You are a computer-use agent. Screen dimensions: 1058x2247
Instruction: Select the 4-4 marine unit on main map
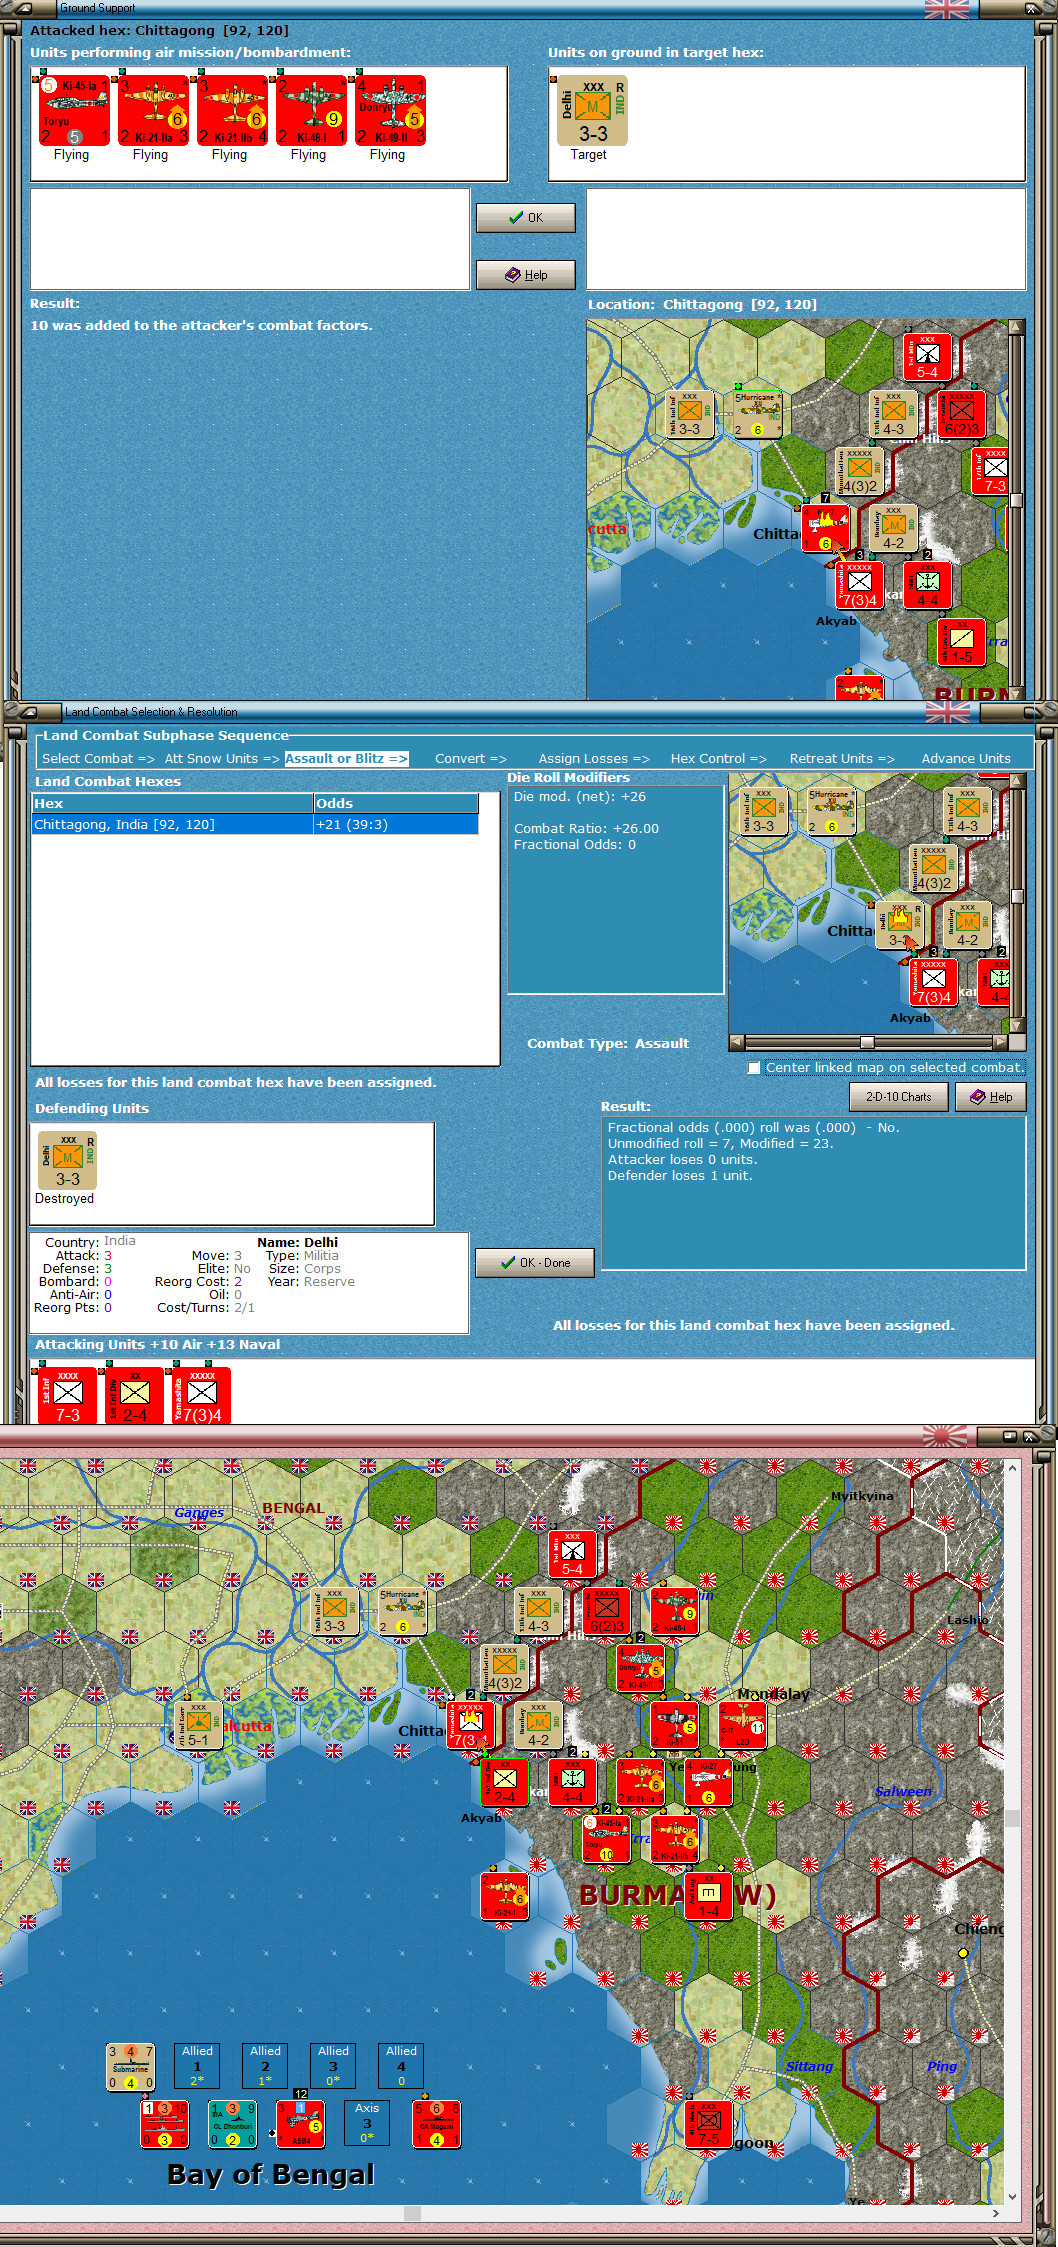(x=572, y=1781)
